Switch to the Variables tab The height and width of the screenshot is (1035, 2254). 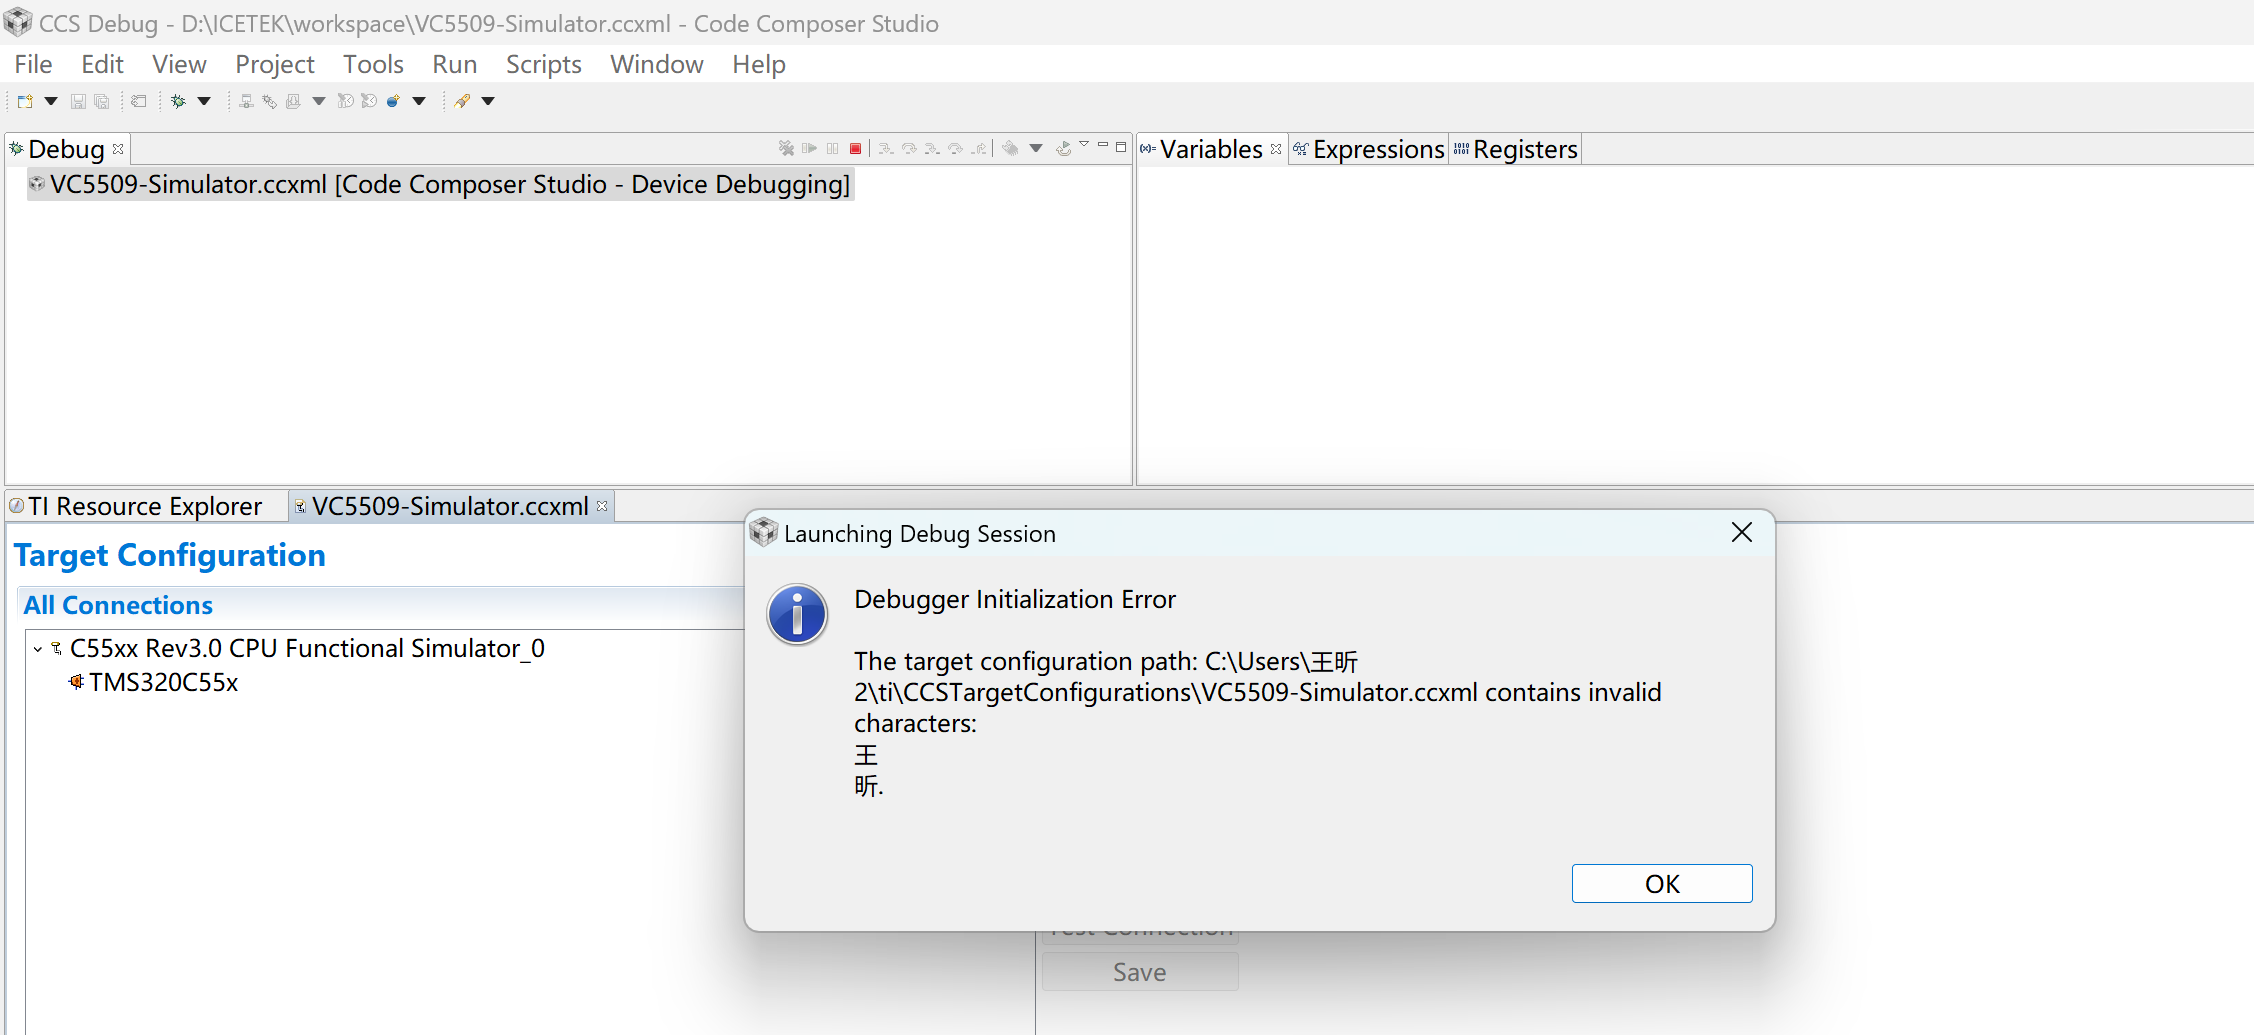1211,149
